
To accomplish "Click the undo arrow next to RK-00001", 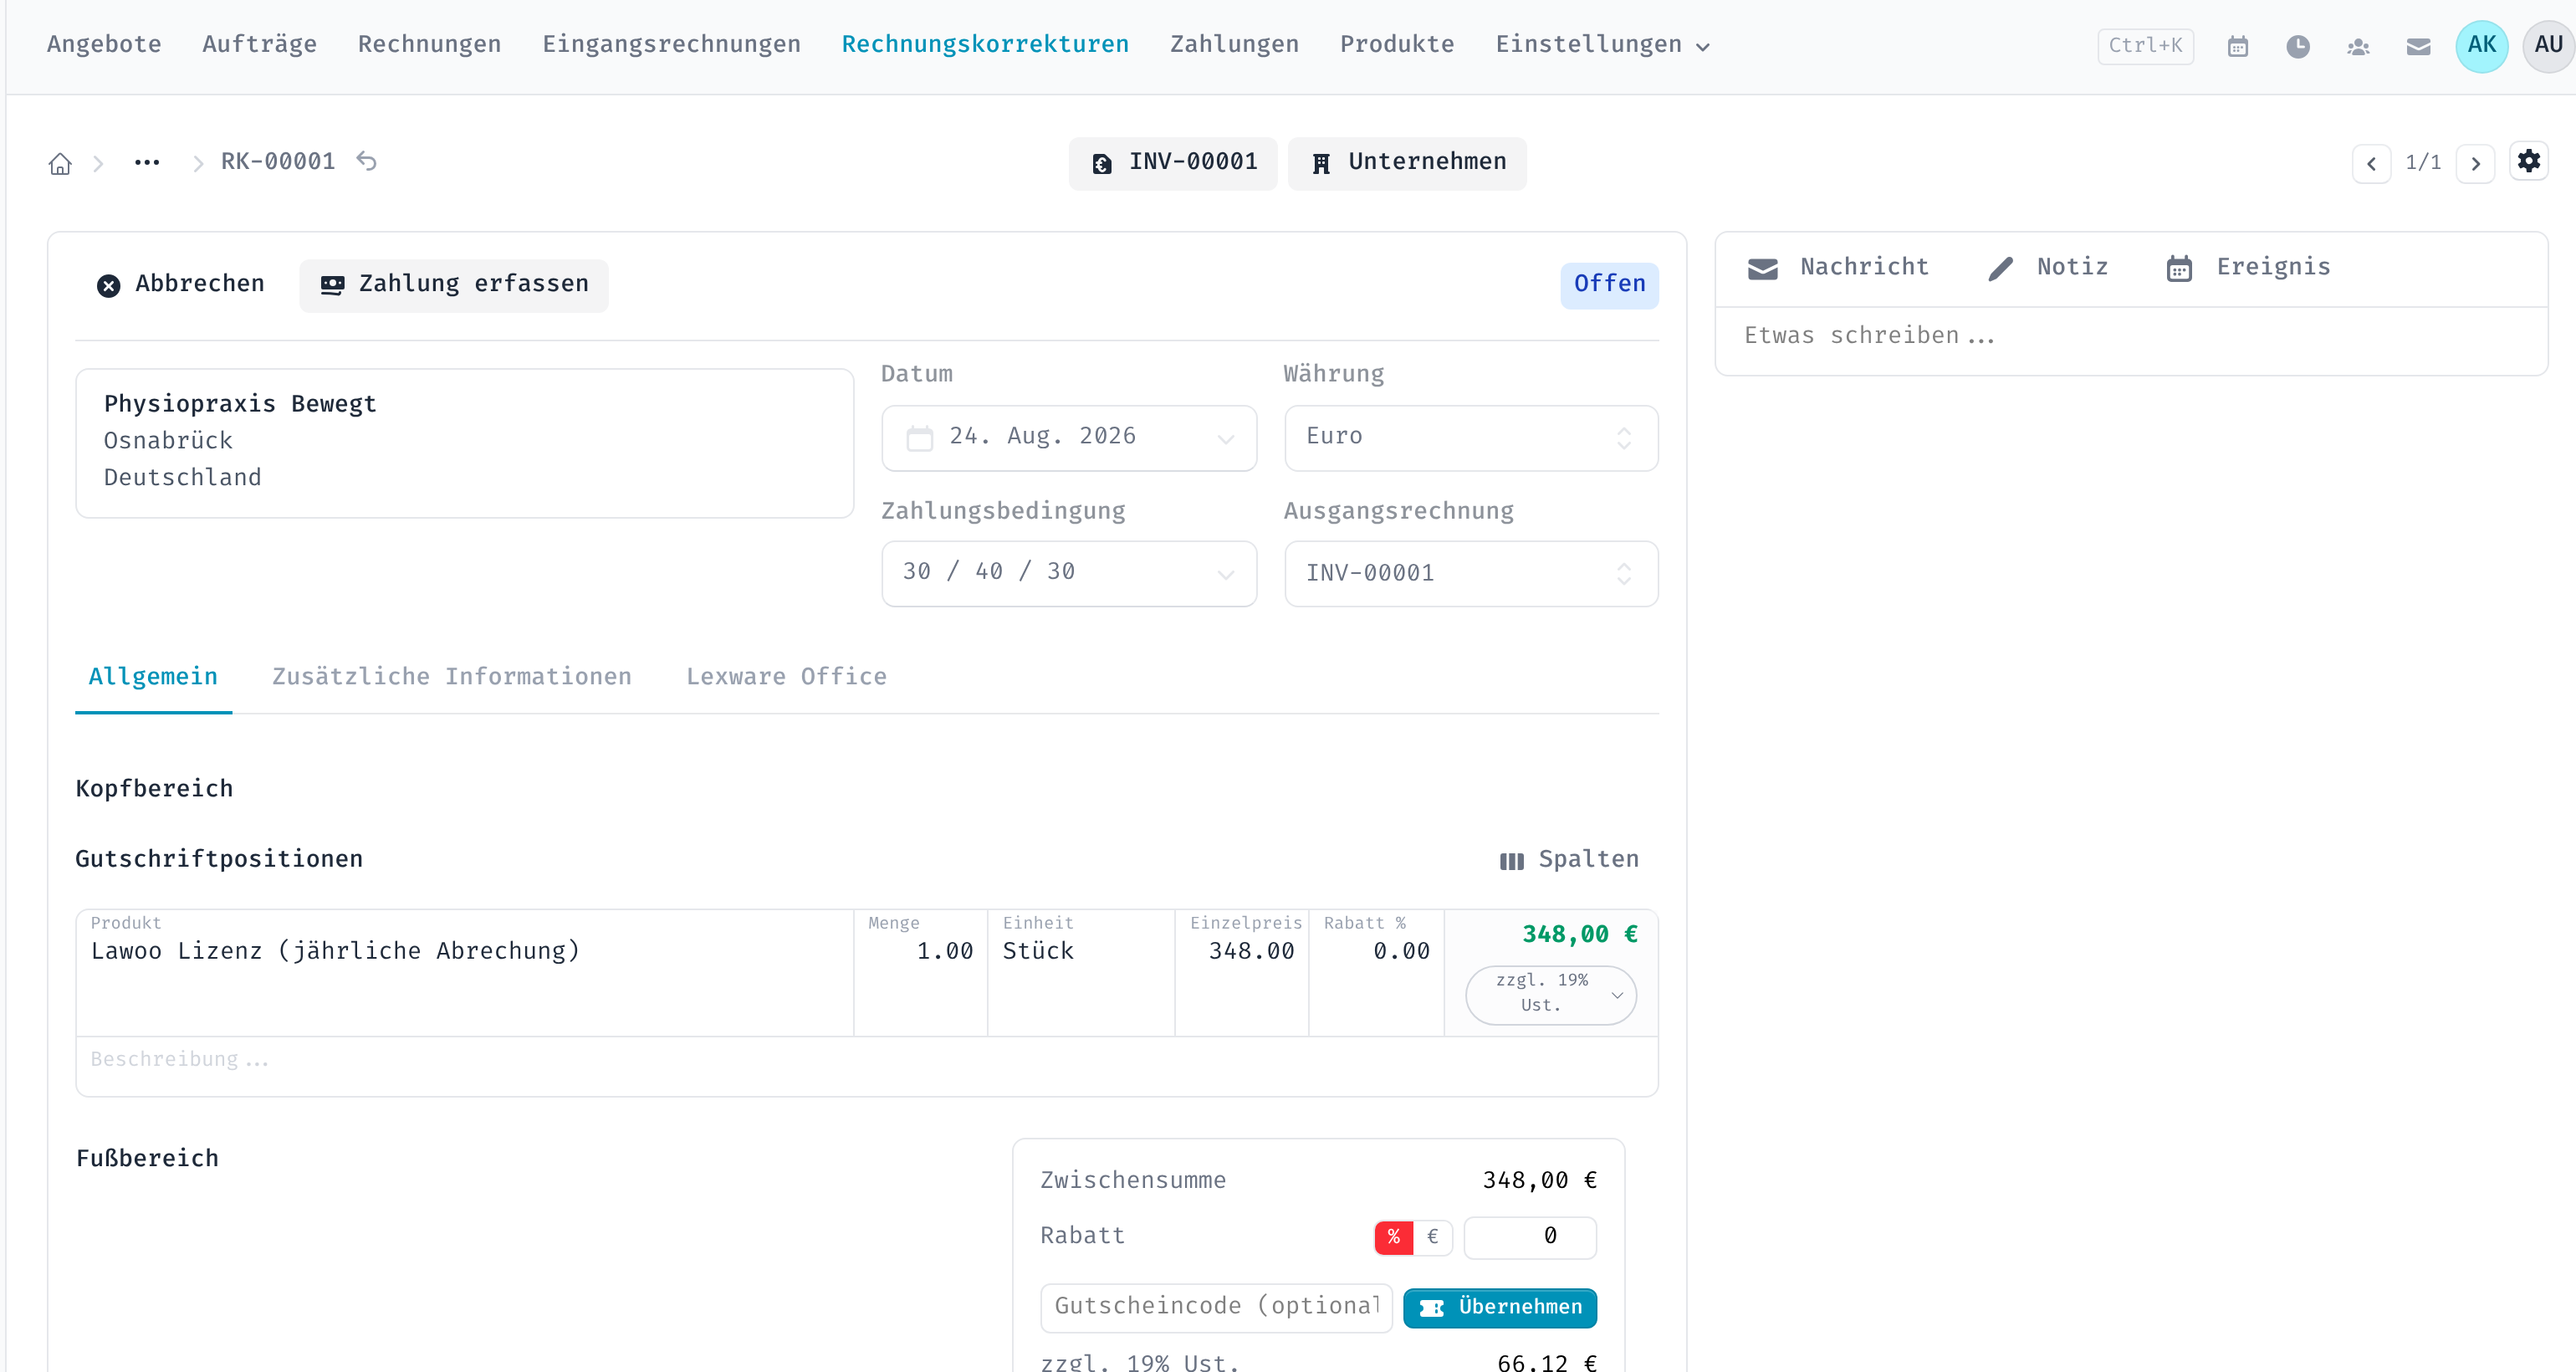I will [367, 161].
